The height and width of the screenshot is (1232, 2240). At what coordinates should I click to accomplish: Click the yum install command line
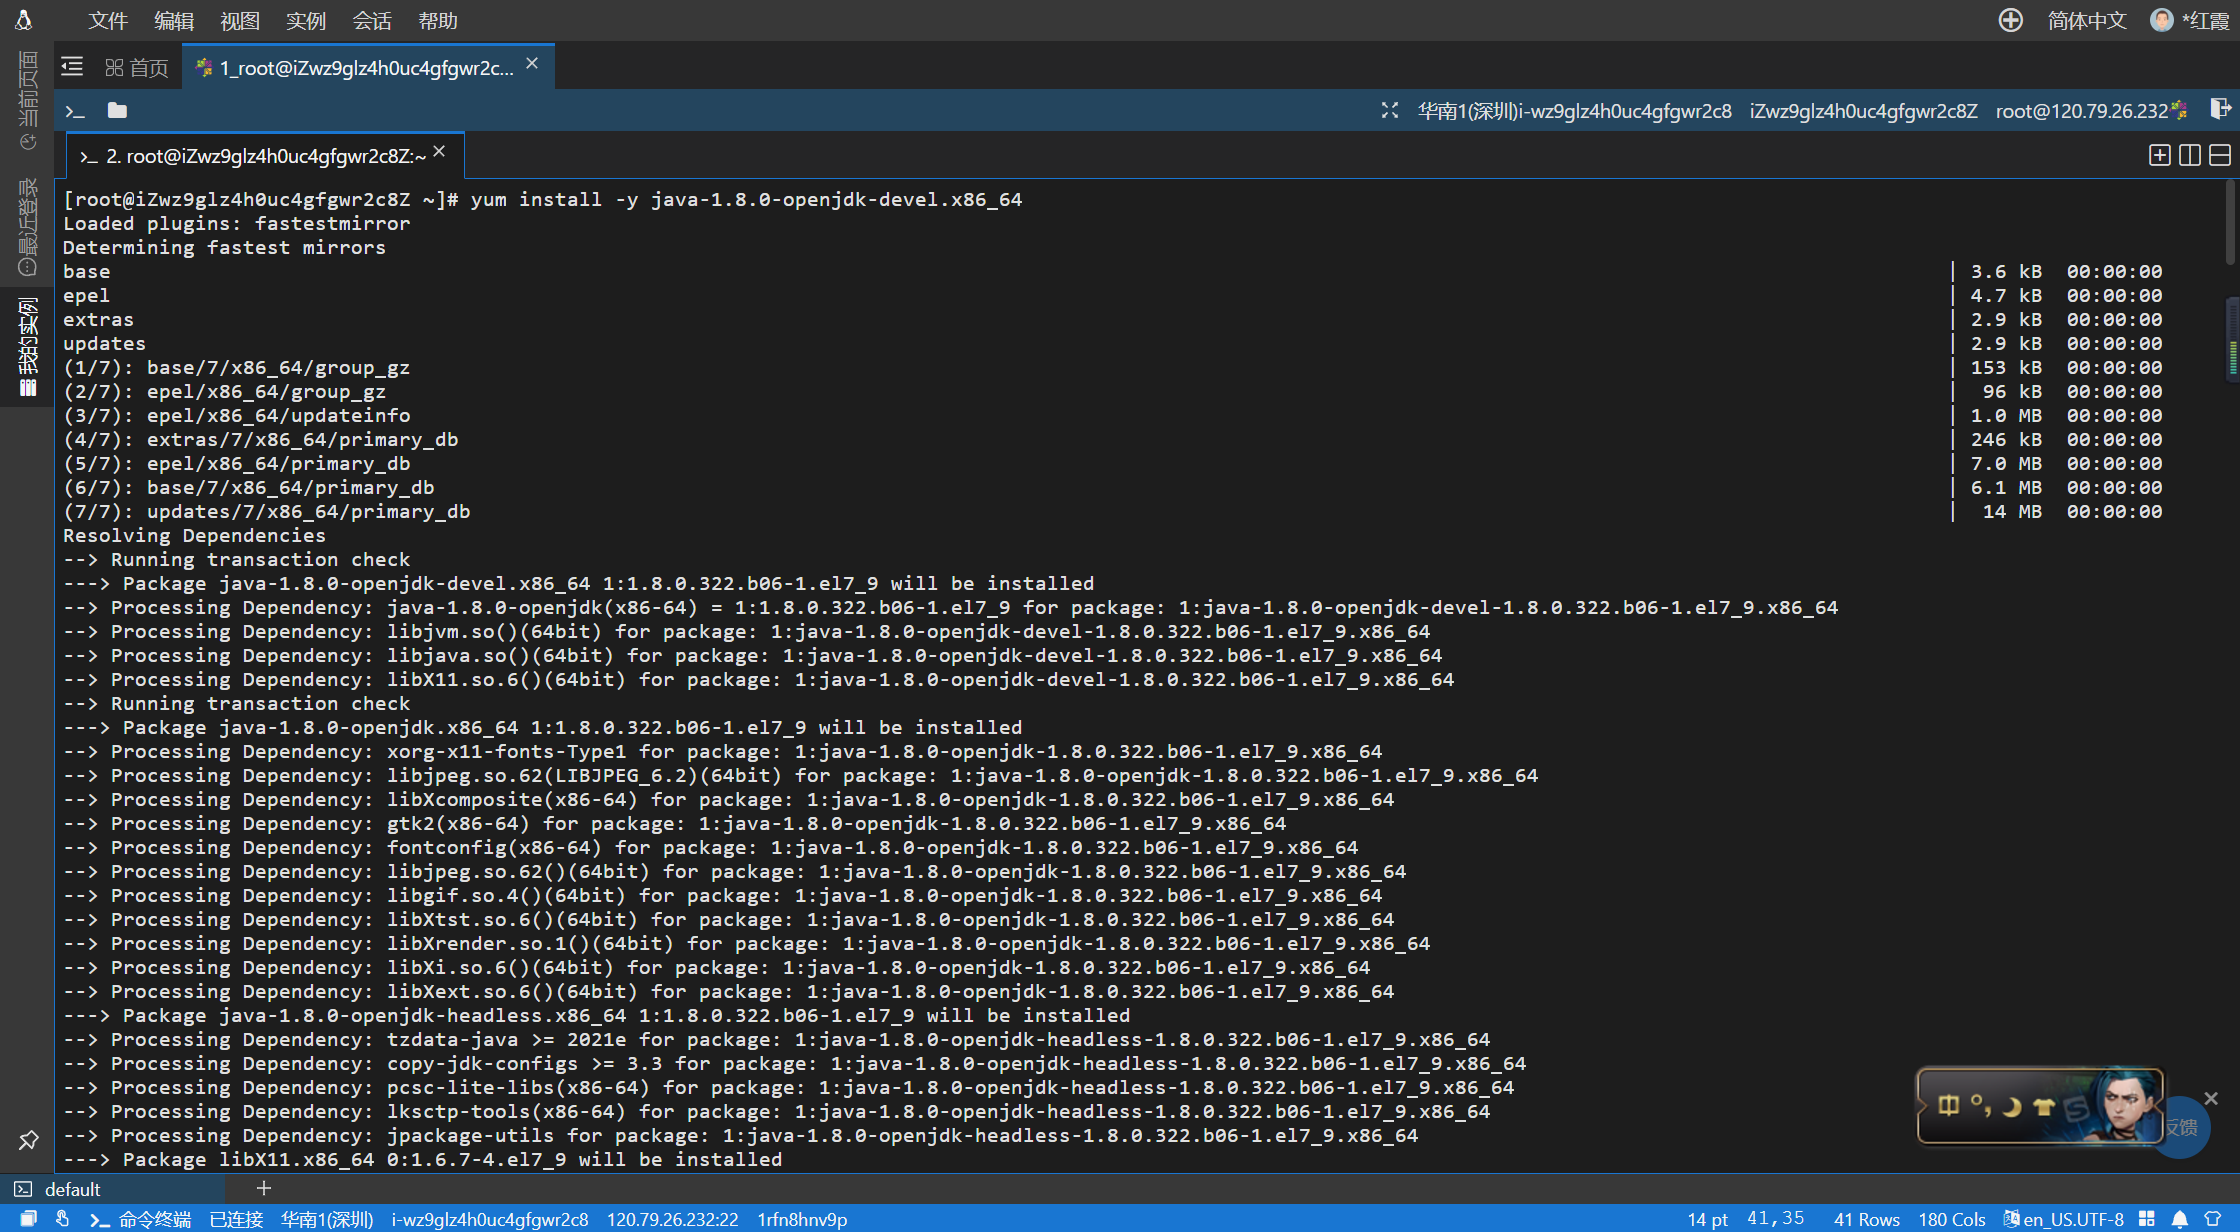point(543,199)
